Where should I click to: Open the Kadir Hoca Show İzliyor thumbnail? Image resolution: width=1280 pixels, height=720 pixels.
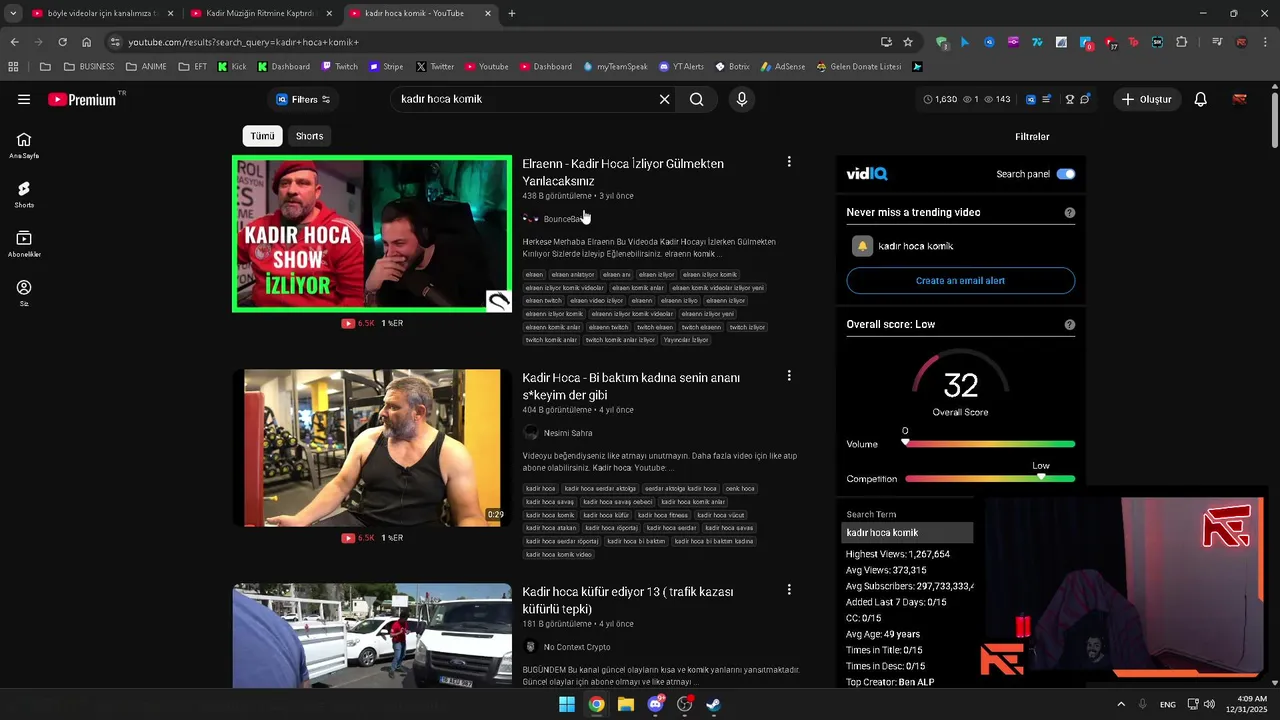coord(372,233)
